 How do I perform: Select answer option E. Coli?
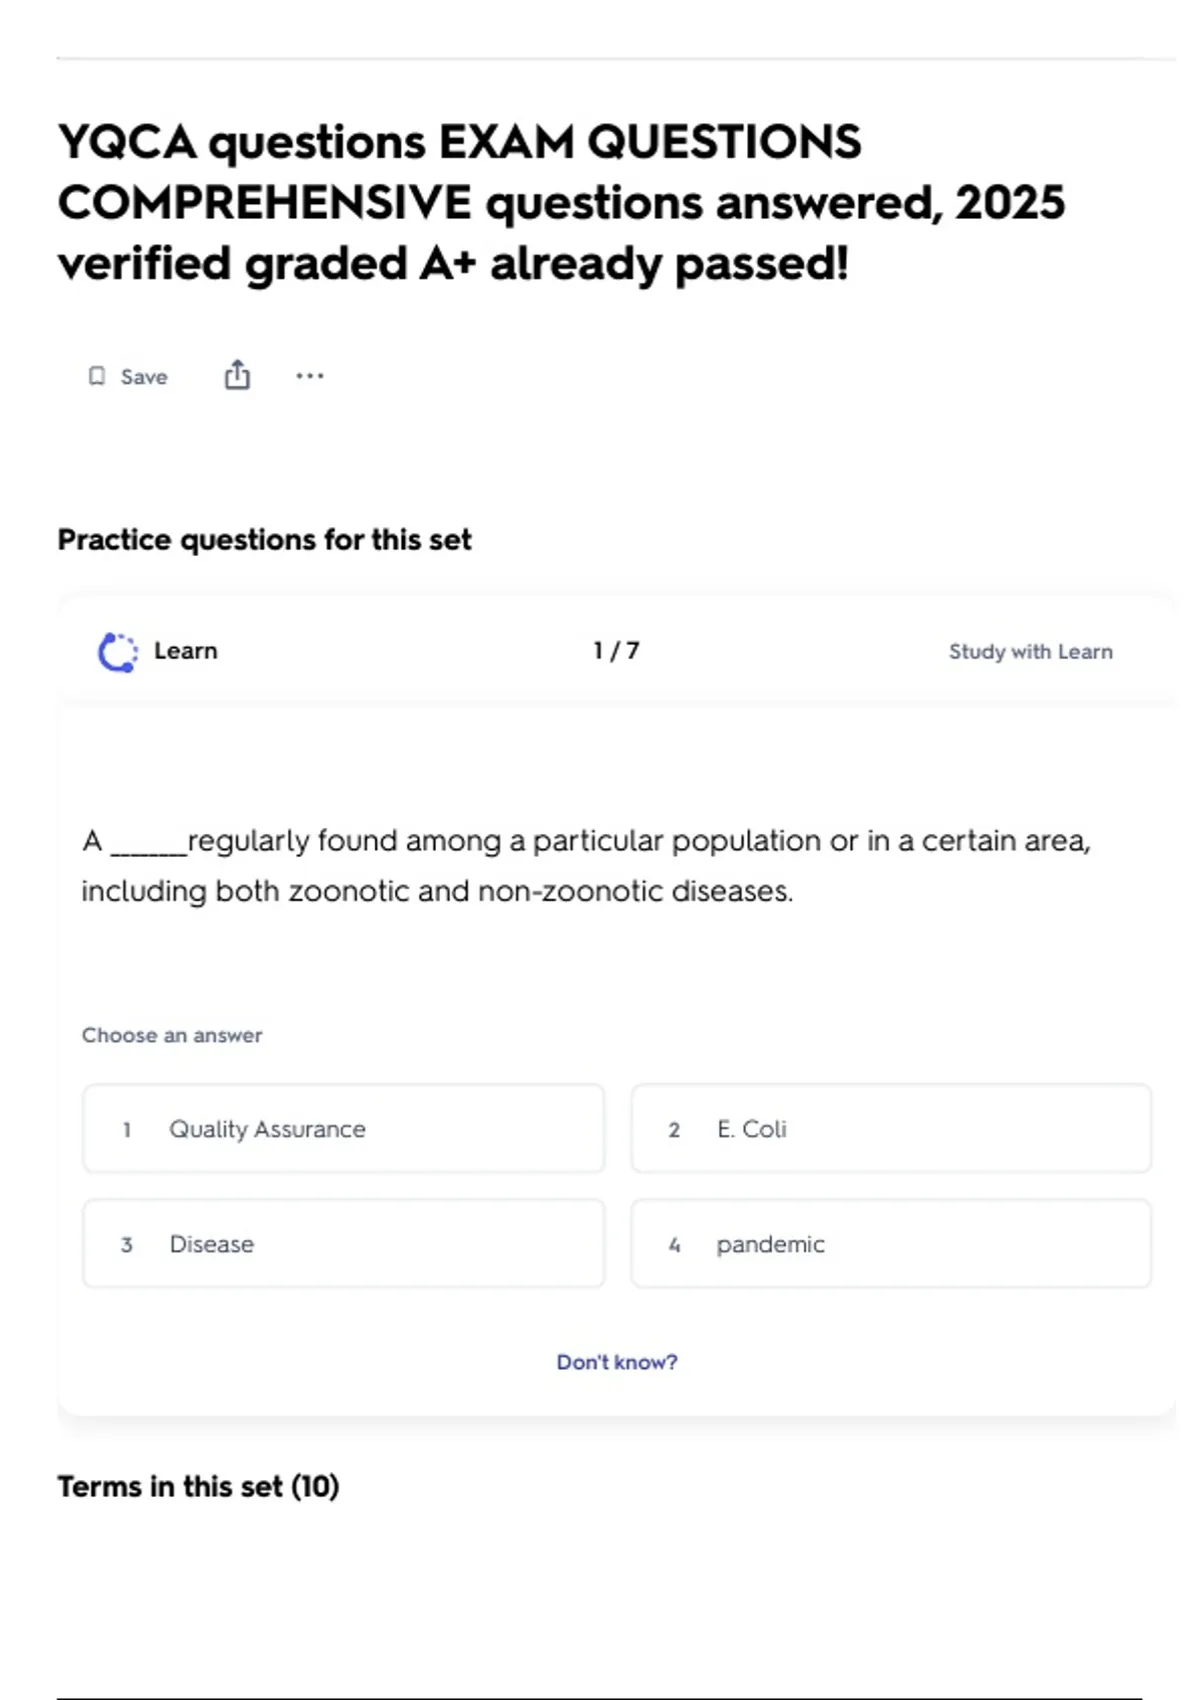[891, 1128]
